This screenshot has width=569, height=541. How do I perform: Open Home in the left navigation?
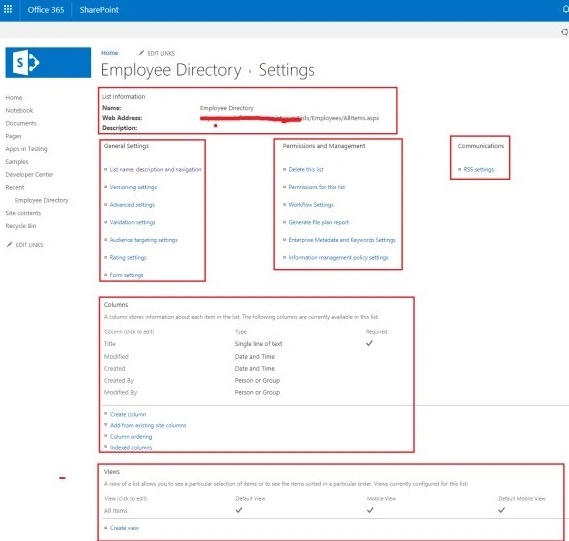tap(14, 98)
